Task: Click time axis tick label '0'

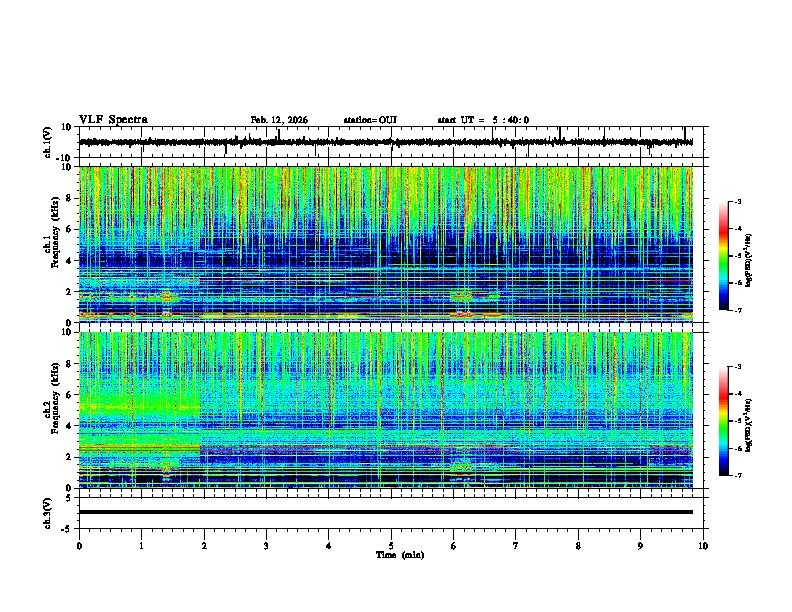Action: coord(79,546)
